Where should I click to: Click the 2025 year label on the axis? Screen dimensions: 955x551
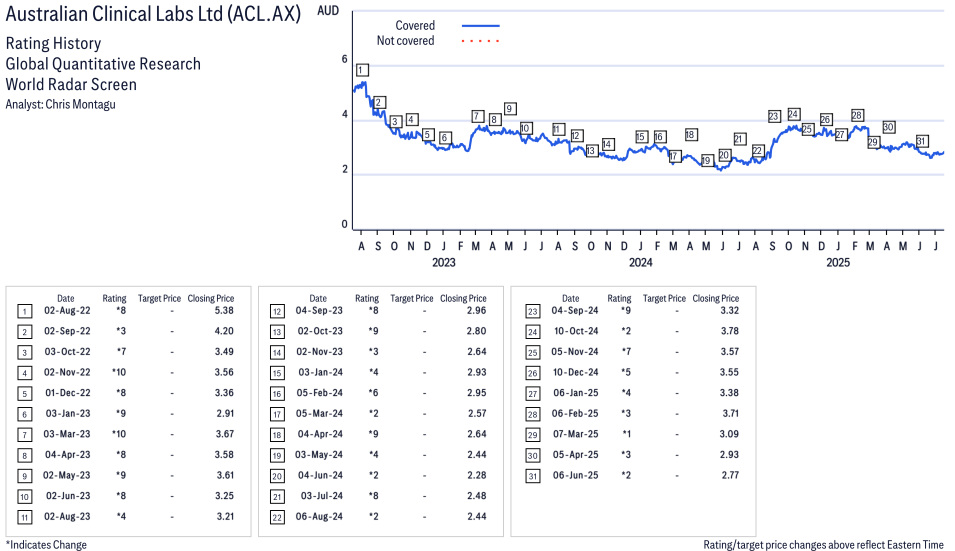point(837,262)
